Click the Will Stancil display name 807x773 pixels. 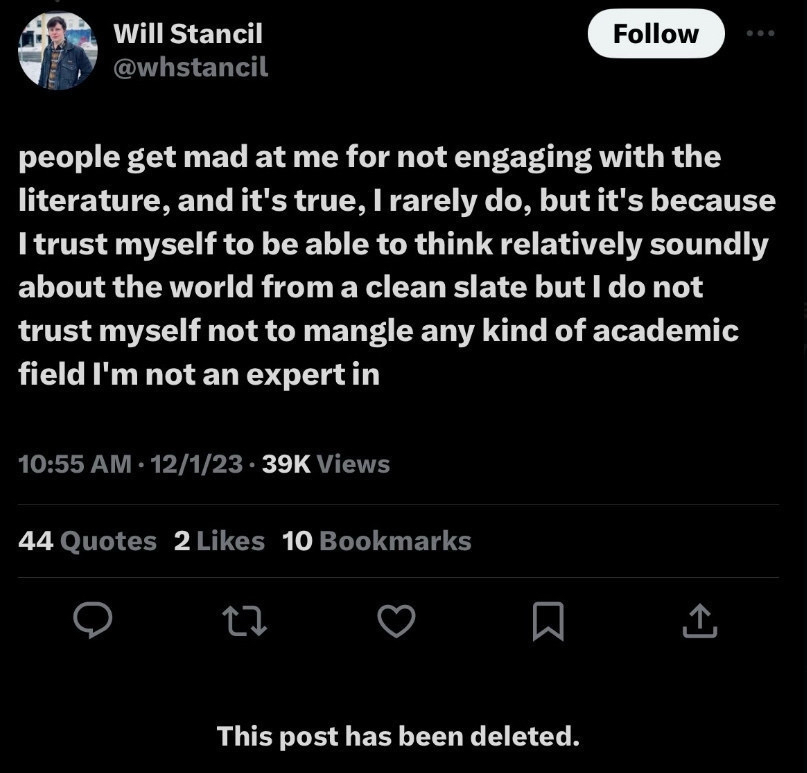click(188, 33)
